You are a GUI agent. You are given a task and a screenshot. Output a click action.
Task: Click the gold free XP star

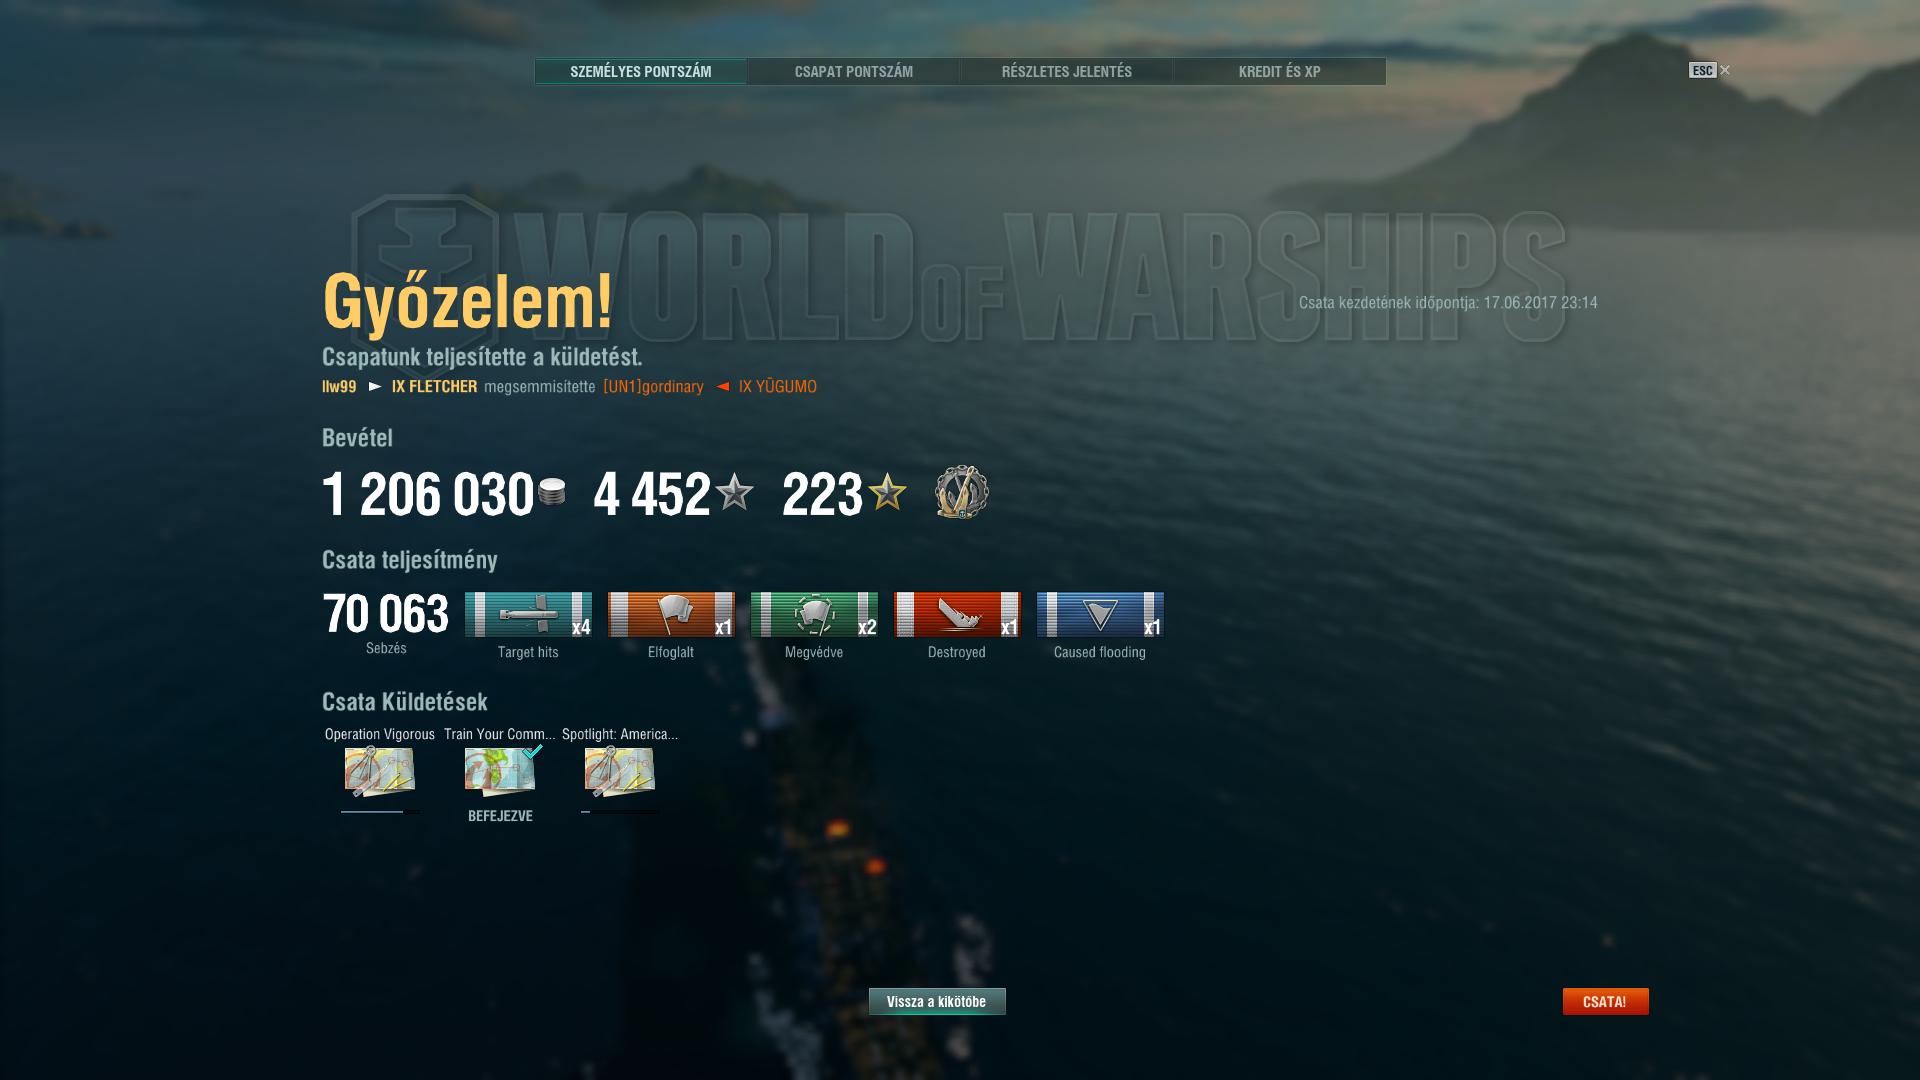pyautogui.click(x=887, y=492)
